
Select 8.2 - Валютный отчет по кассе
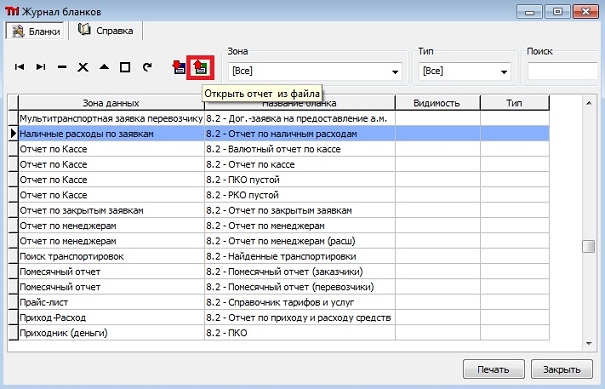coord(299,149)
